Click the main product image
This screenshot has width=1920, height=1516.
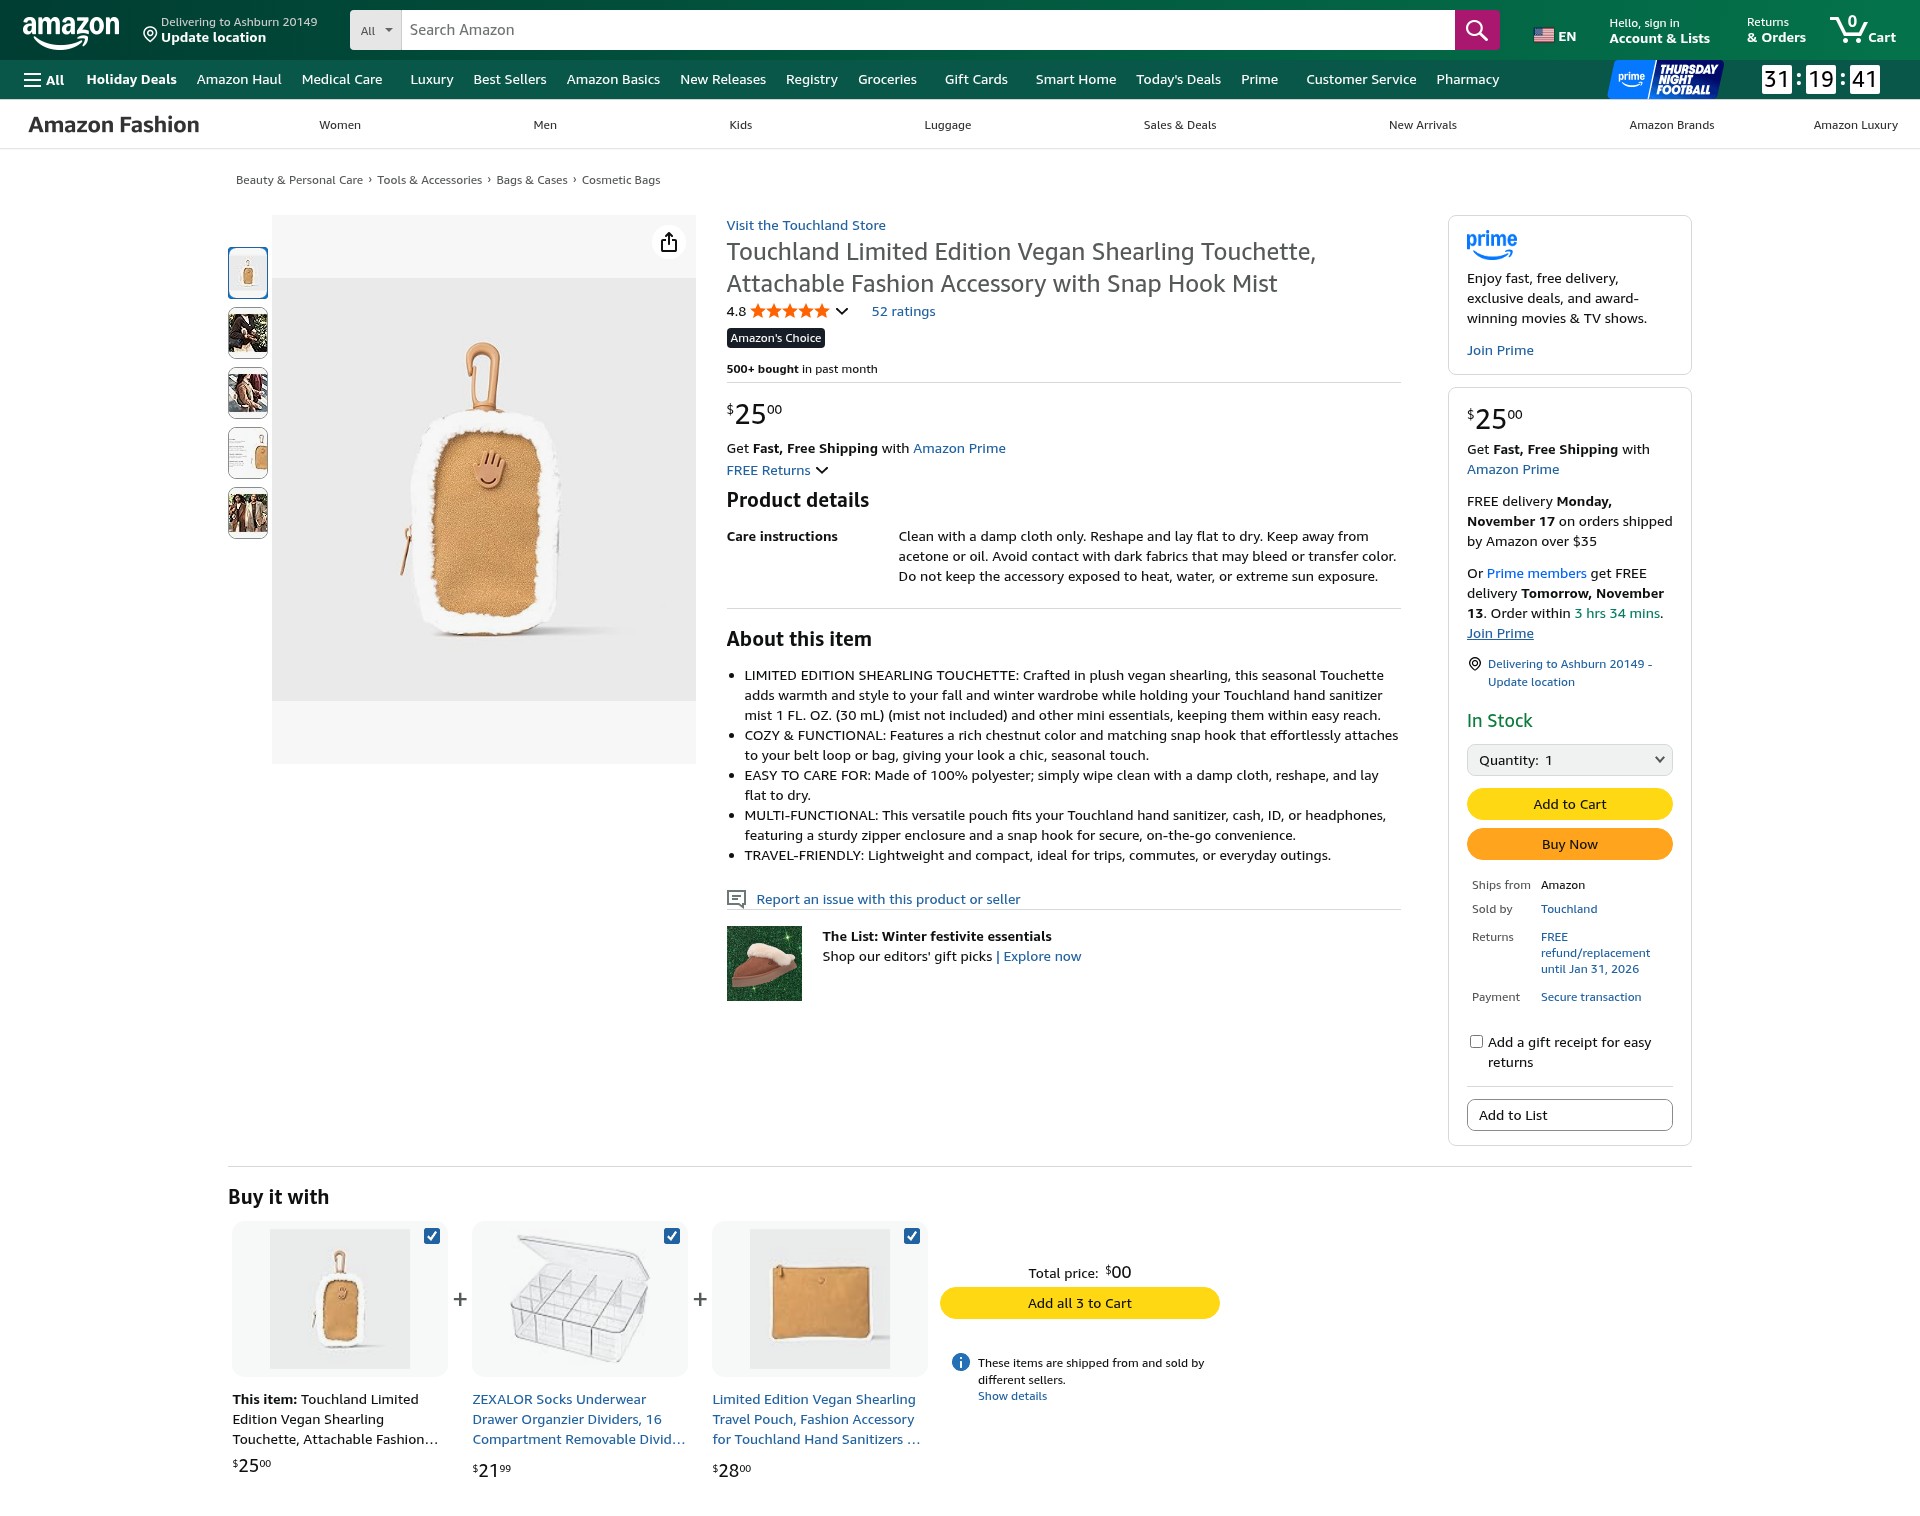pos(484,489)
